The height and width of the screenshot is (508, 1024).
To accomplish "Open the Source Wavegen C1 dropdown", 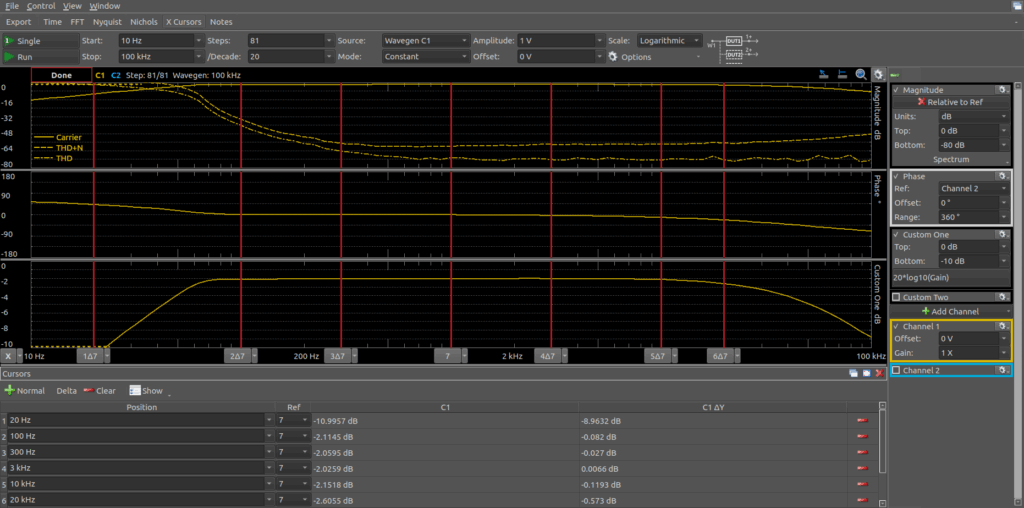I will (x=424, y=41).
